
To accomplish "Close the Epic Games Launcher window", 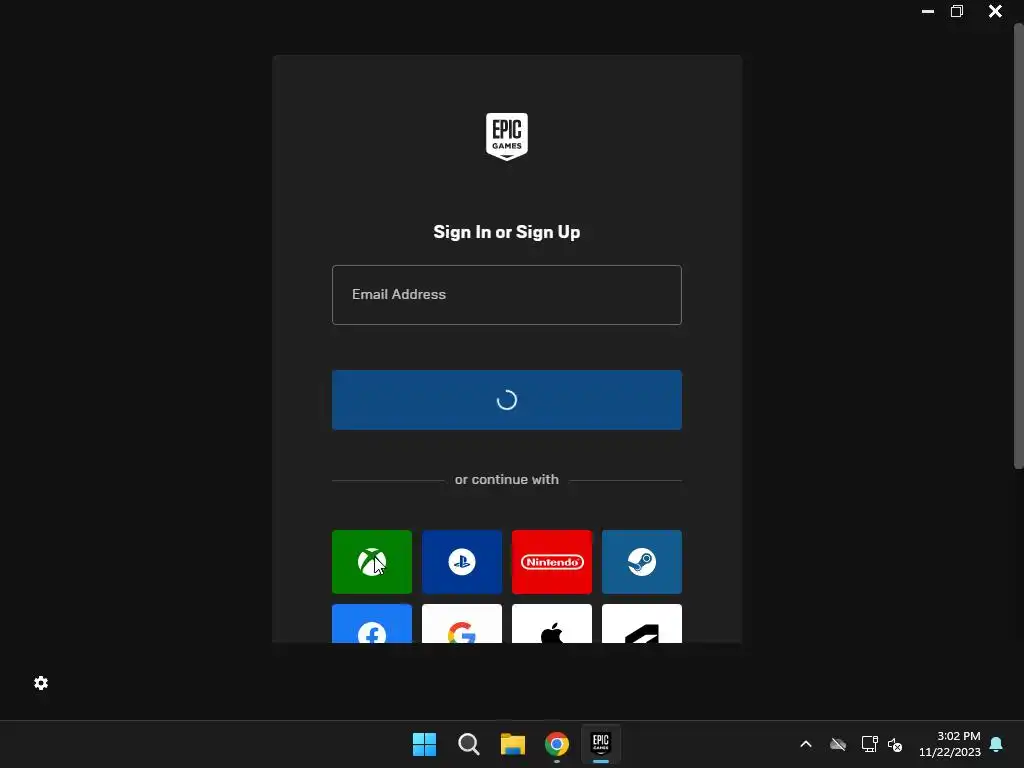I will pyautogui.click(x=995, y=11).
